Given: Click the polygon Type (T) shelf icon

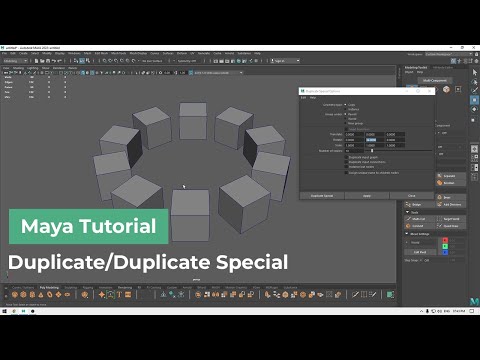Looking at the screenshot, I should point(119,294).
